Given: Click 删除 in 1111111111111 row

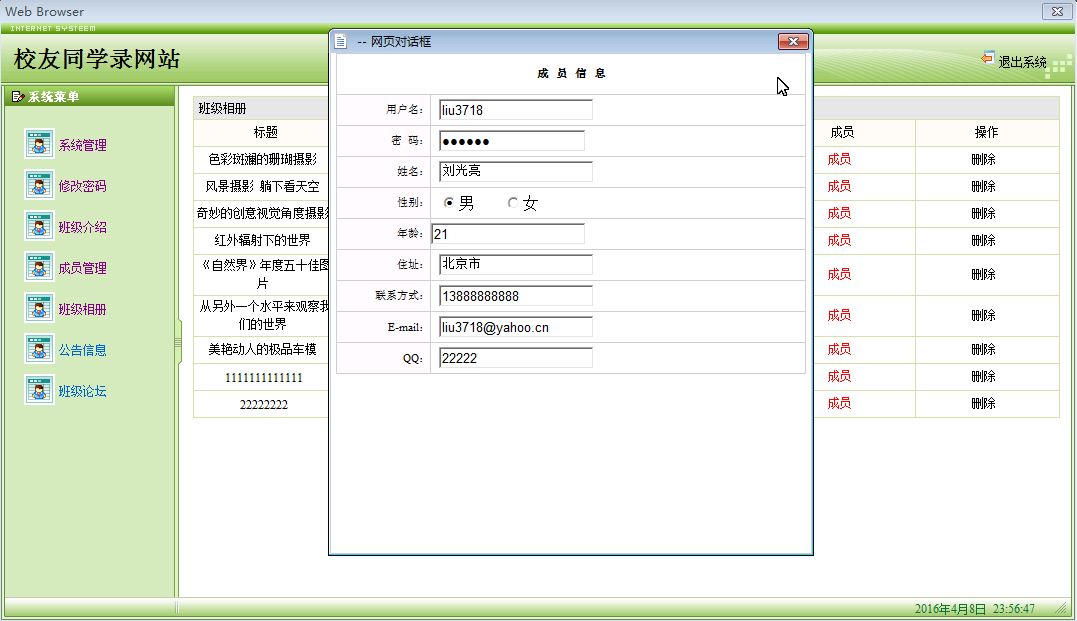Looking at the screenshot, I should [984, 376].
